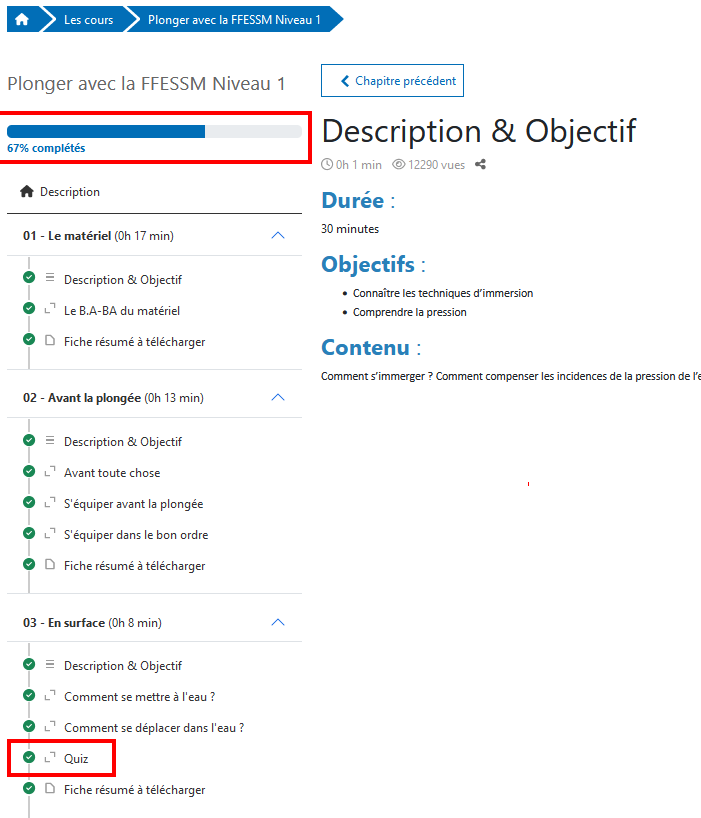The image size is (701, 818).
Task: Click the house icon beside Description in the sidebar
Action: pos(27,191)
